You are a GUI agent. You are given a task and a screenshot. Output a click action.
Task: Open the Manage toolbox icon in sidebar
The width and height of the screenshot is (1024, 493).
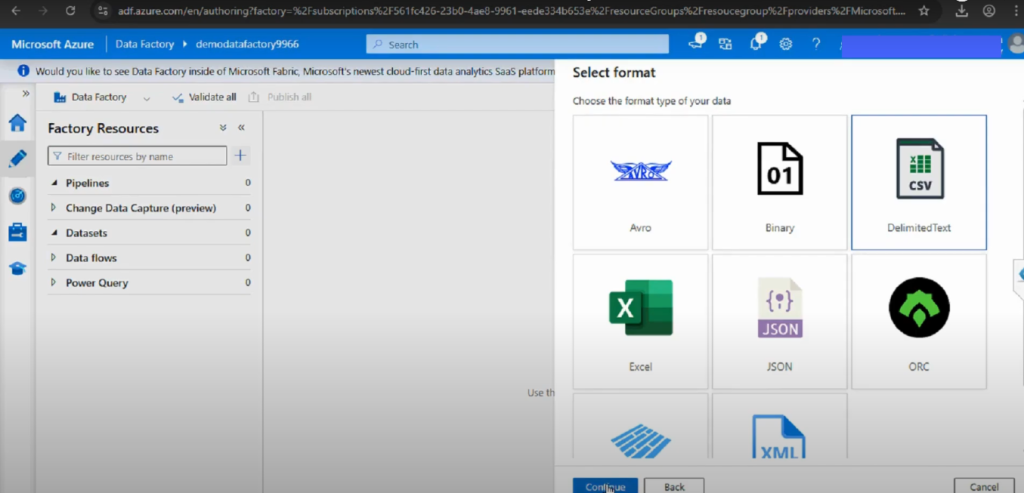[18, 232]
